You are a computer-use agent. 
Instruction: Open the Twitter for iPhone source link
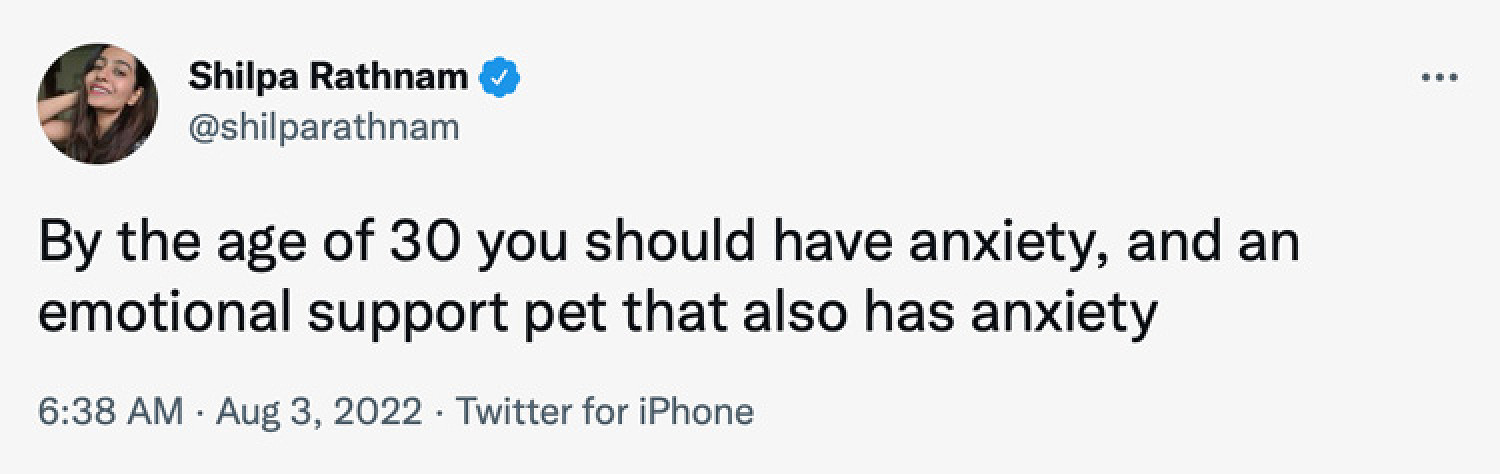(x=604, y=411)
